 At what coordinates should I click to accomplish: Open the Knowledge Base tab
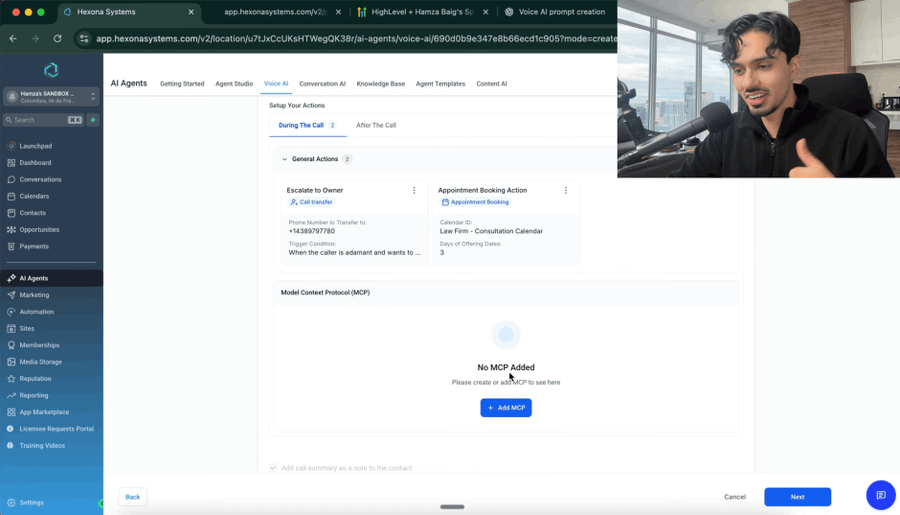click(381, 84)
